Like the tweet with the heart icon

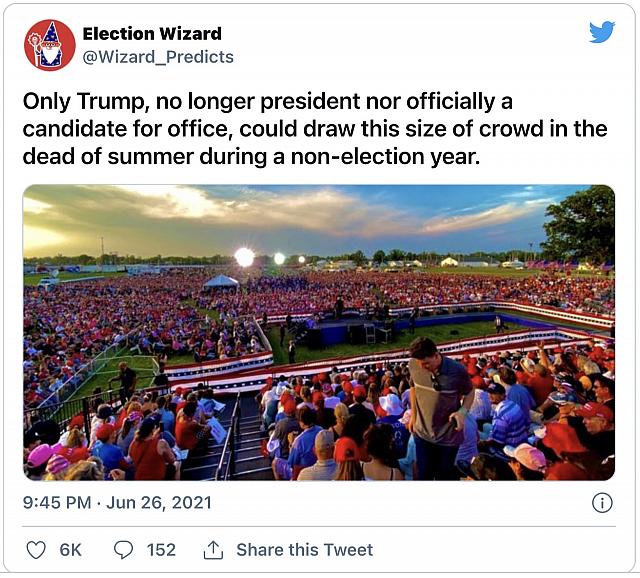coord(36,550)
